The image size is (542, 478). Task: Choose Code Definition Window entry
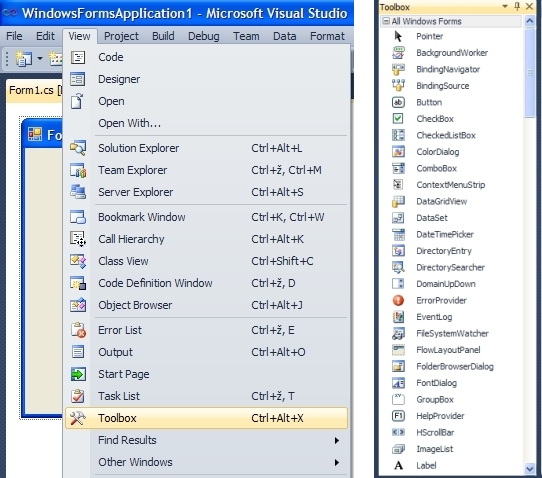[x=206, y=283]
